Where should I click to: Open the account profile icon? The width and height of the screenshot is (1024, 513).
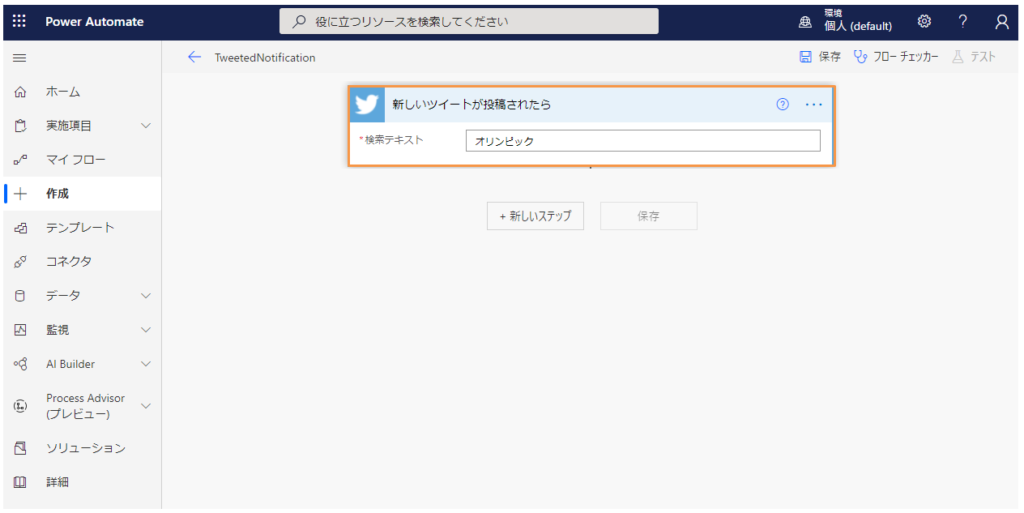click(x=1002, y=22)
